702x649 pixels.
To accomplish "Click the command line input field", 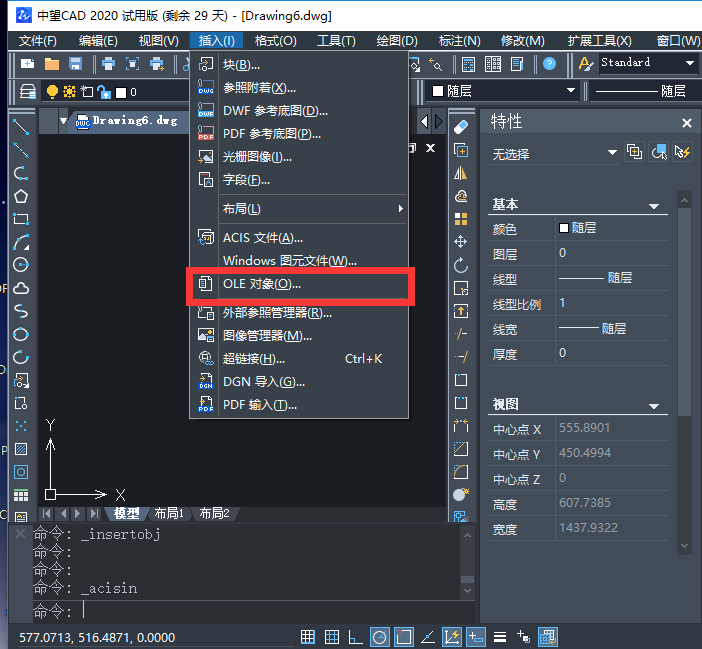I will coord(270,610).
